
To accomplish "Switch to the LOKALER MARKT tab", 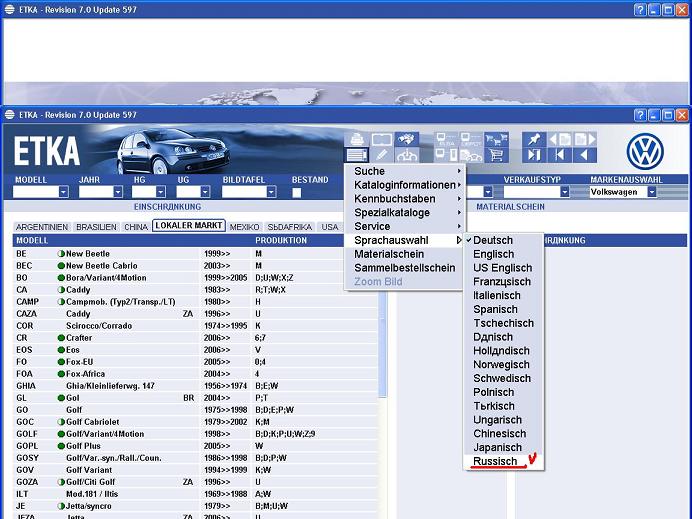I will pos(189,226).
